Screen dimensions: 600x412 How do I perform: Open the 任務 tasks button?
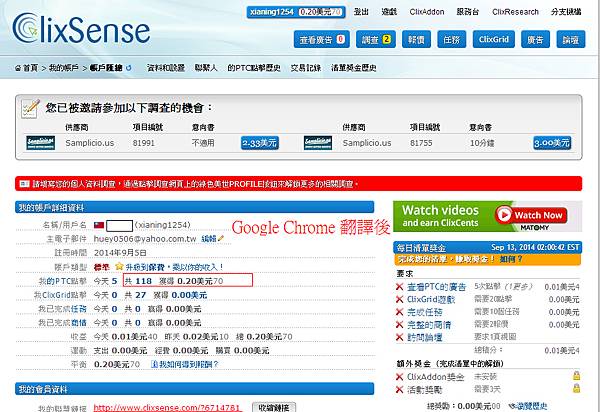point(452,39)
